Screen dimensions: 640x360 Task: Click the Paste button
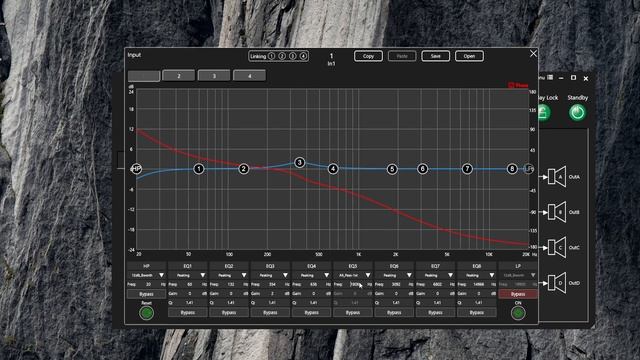tap(402, 56)
